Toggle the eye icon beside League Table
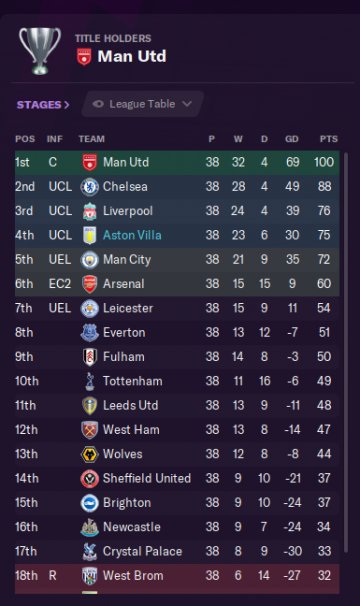This screenshot has height=606, width=360. 98,104
